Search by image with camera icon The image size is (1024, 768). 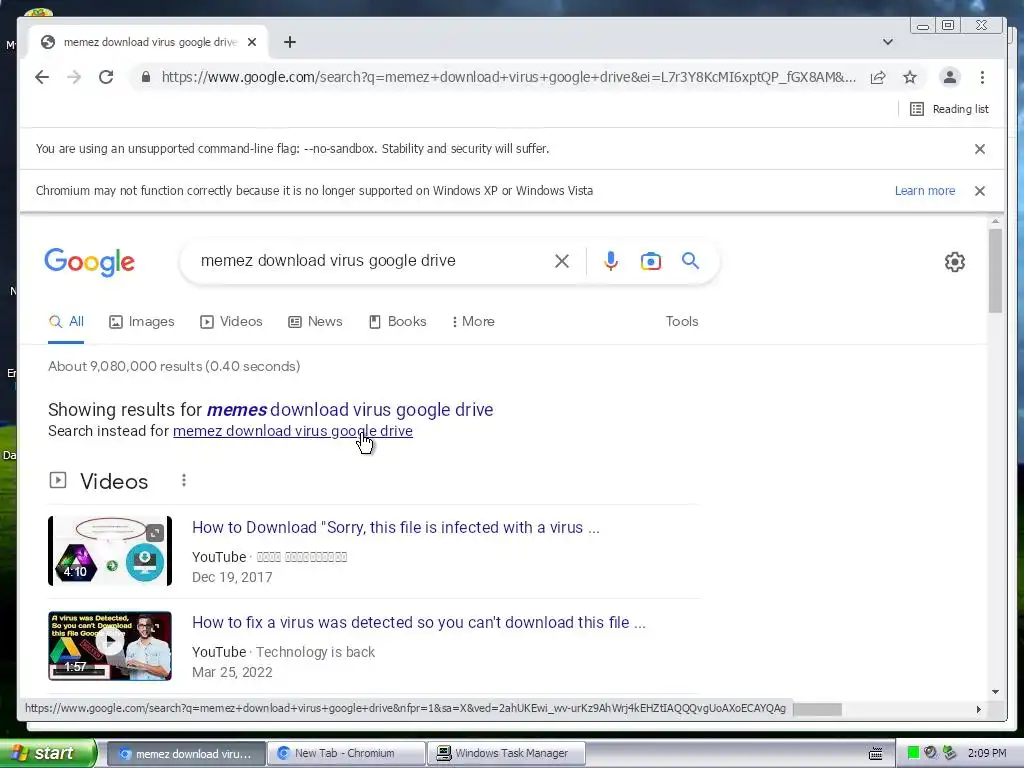(x=650, y=261)
